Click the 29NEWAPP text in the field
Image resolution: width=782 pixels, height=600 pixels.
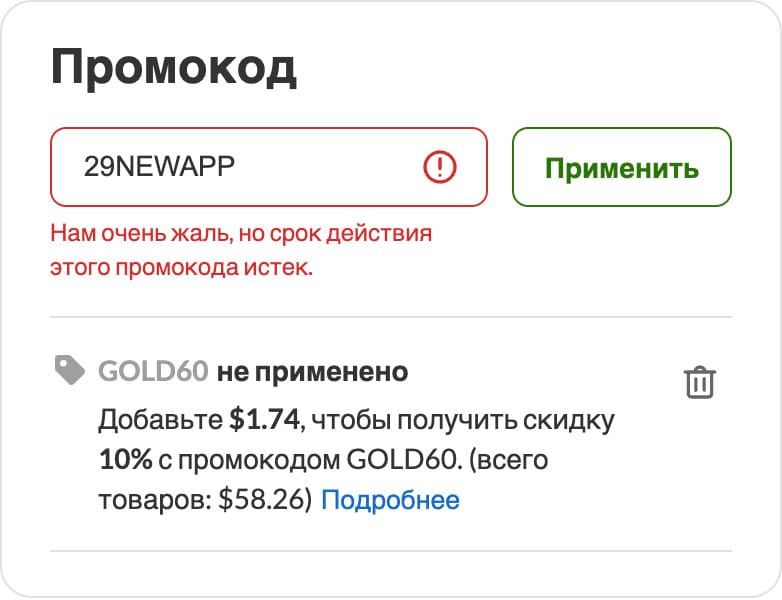pyautogui.click(x=160, y=166)
